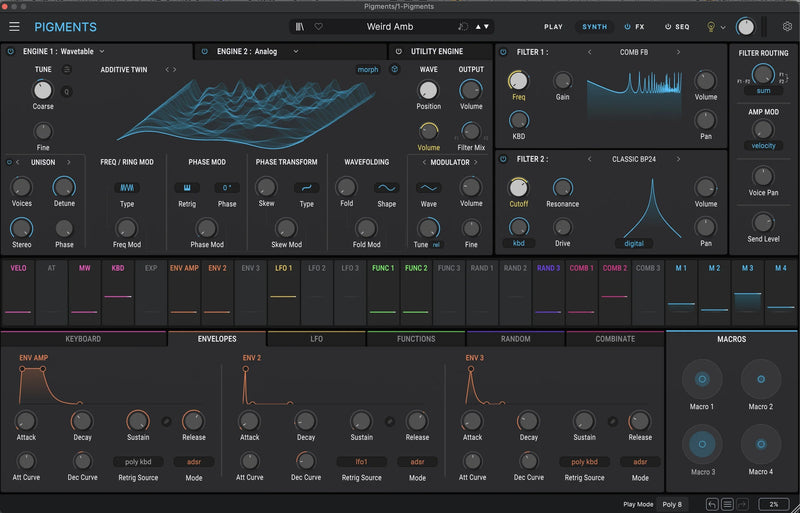Viewport: 800px width, 513px height.
Task: Toggle Engine 2 power button
Action: (205, 52)
